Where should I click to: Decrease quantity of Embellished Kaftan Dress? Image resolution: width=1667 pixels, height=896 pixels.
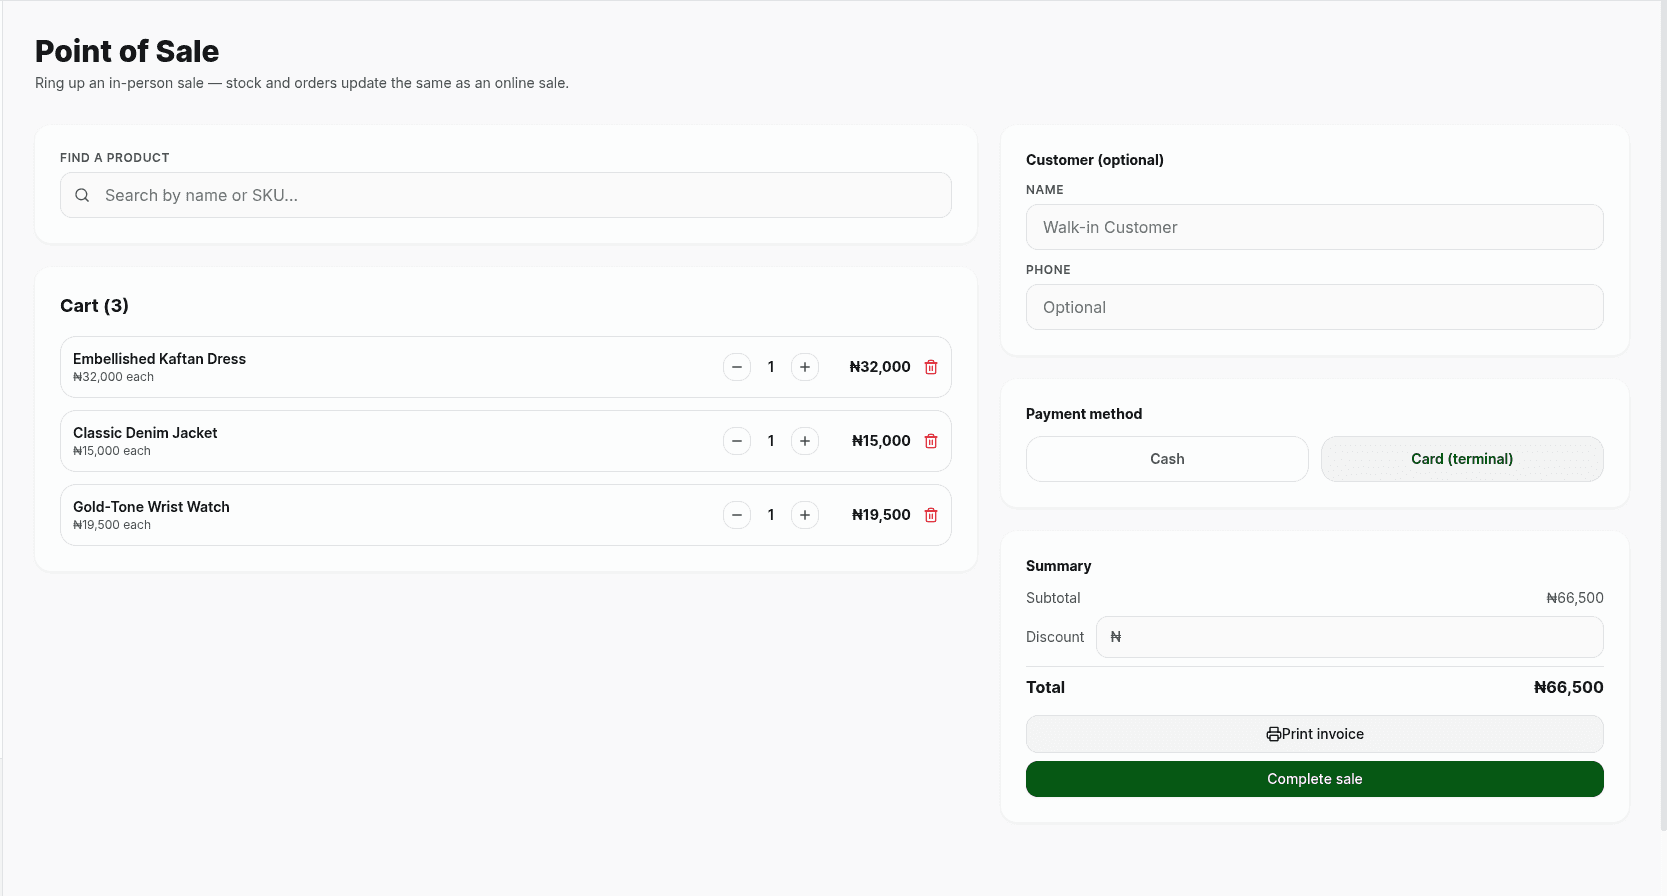[737, 367]
